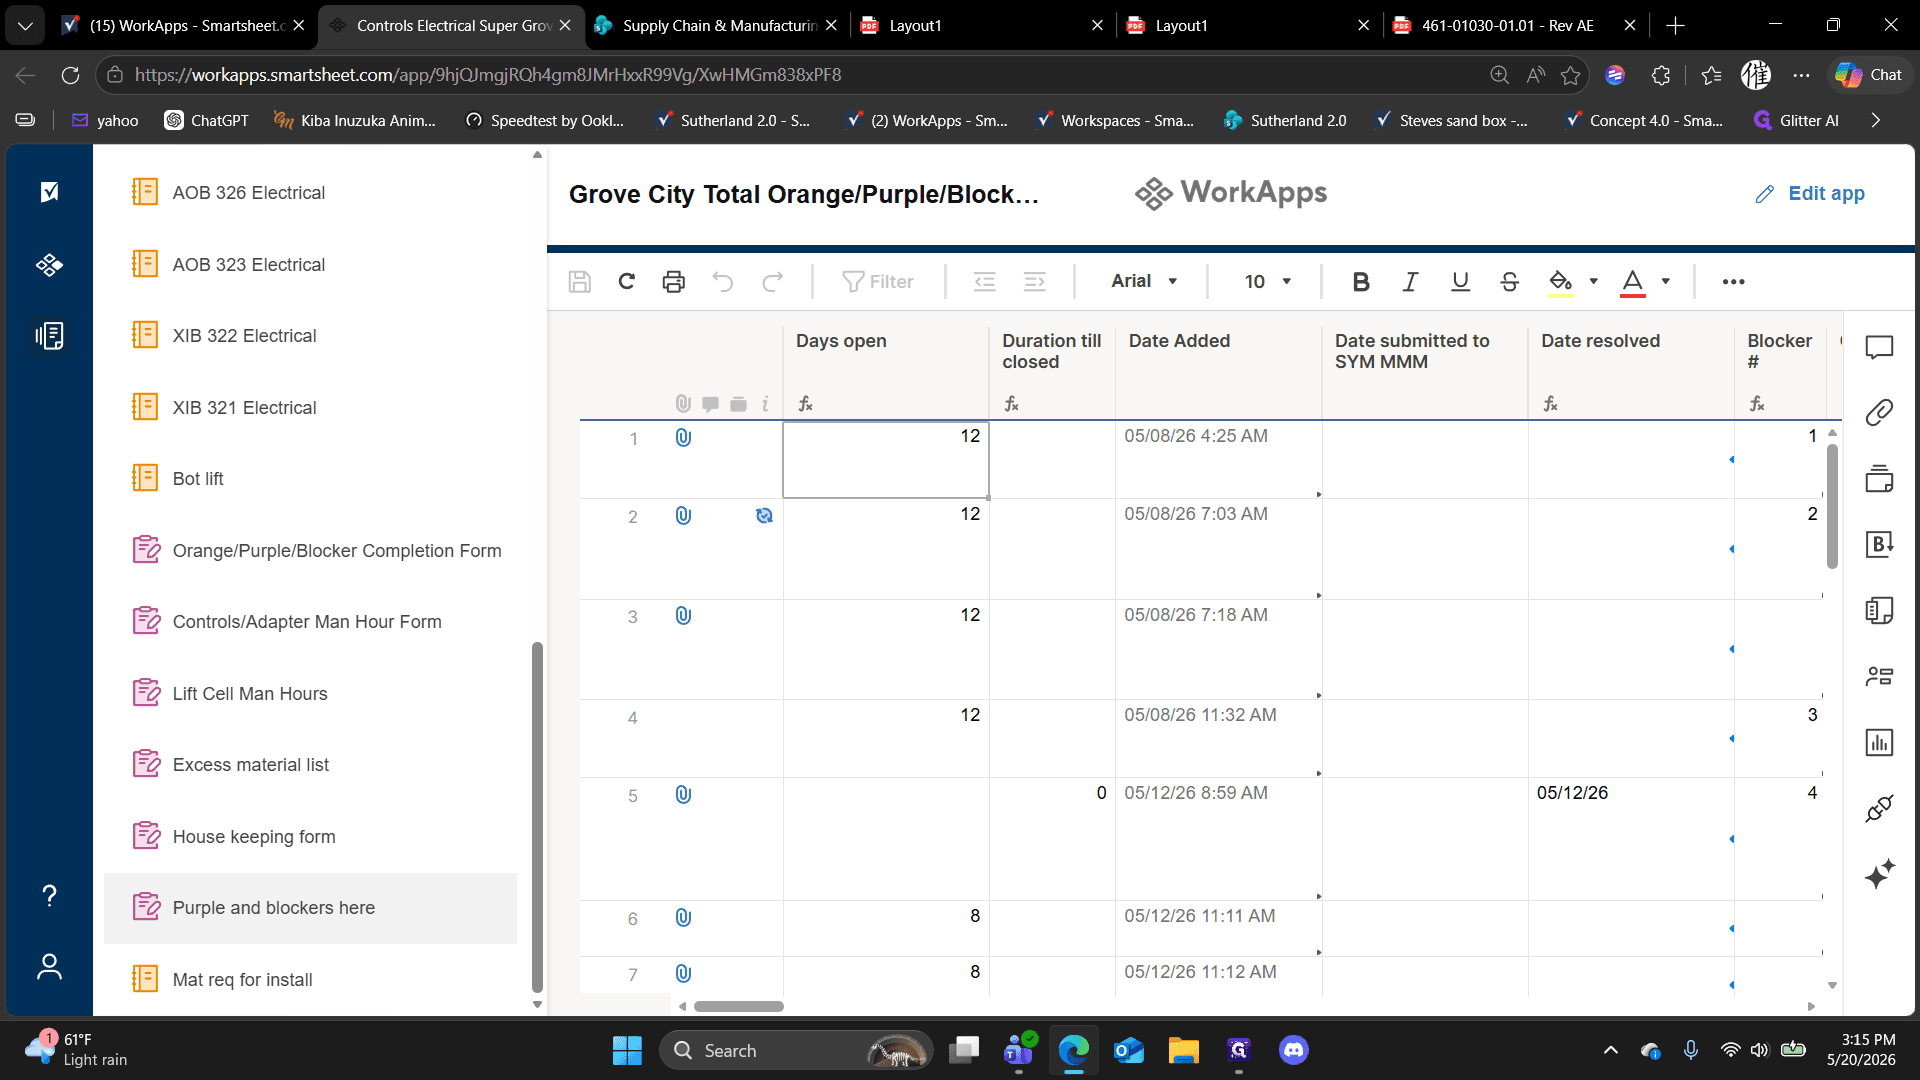Click the Save icon in sheet toolbar

(x=579, y=282)
